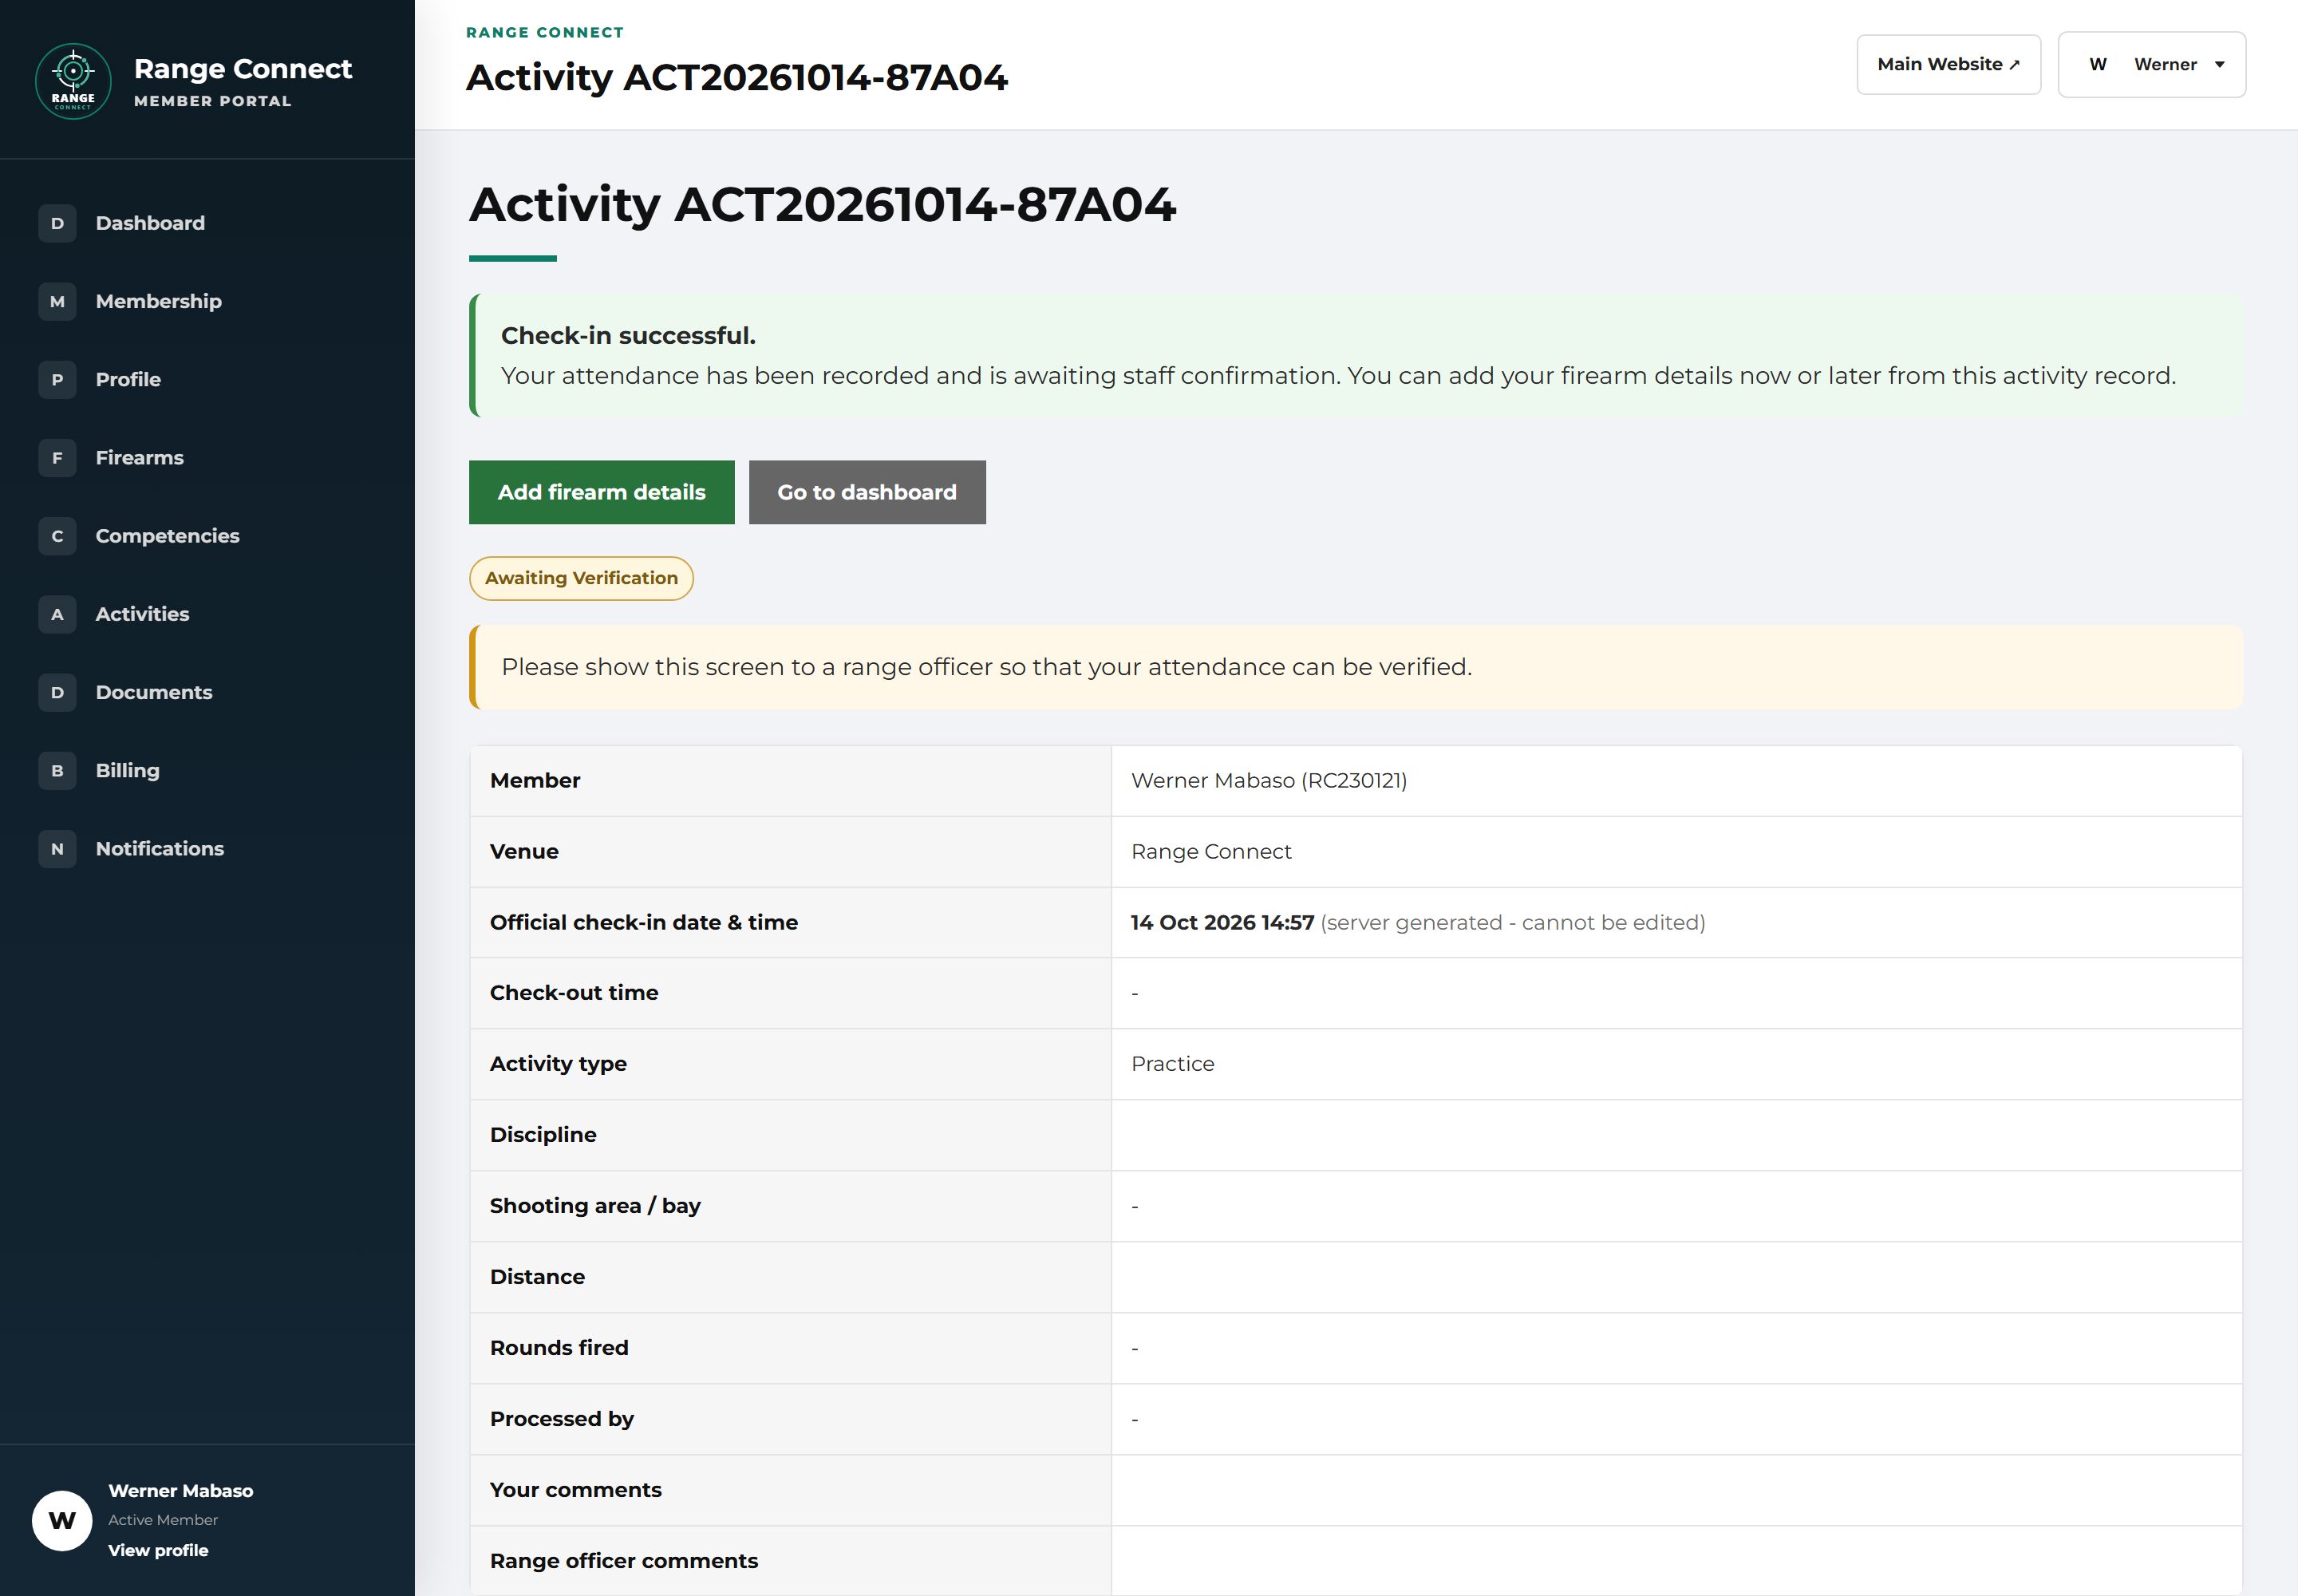
Task: Click the P icon for Profile
Action: click(57, 379)
